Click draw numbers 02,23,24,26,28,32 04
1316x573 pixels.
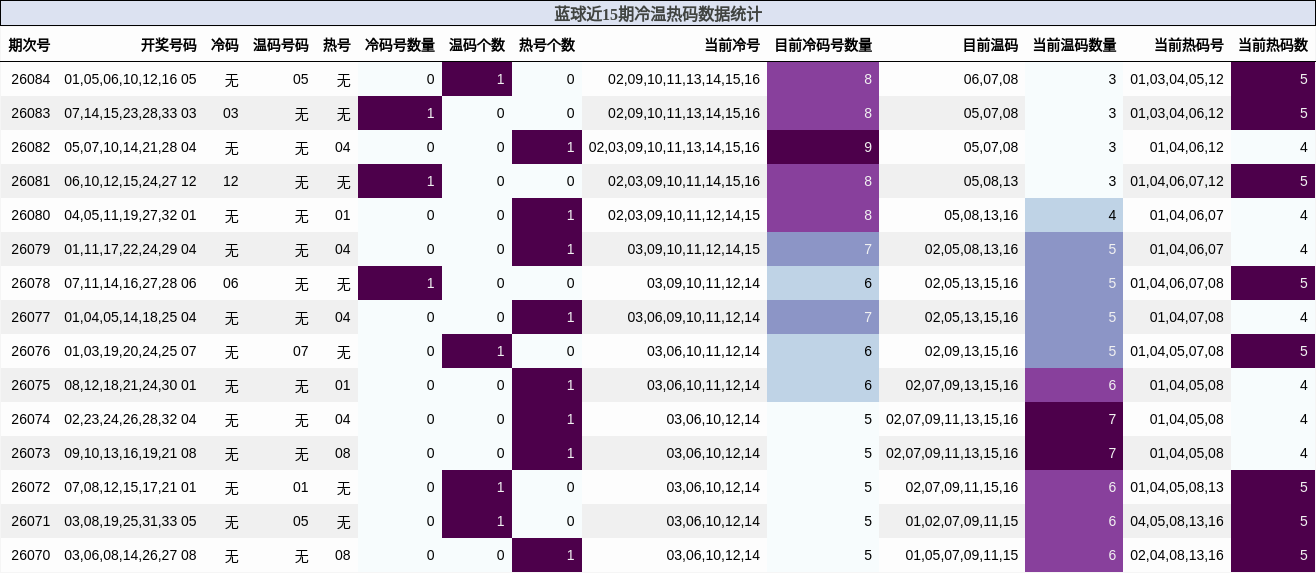(x=130, y=419)
